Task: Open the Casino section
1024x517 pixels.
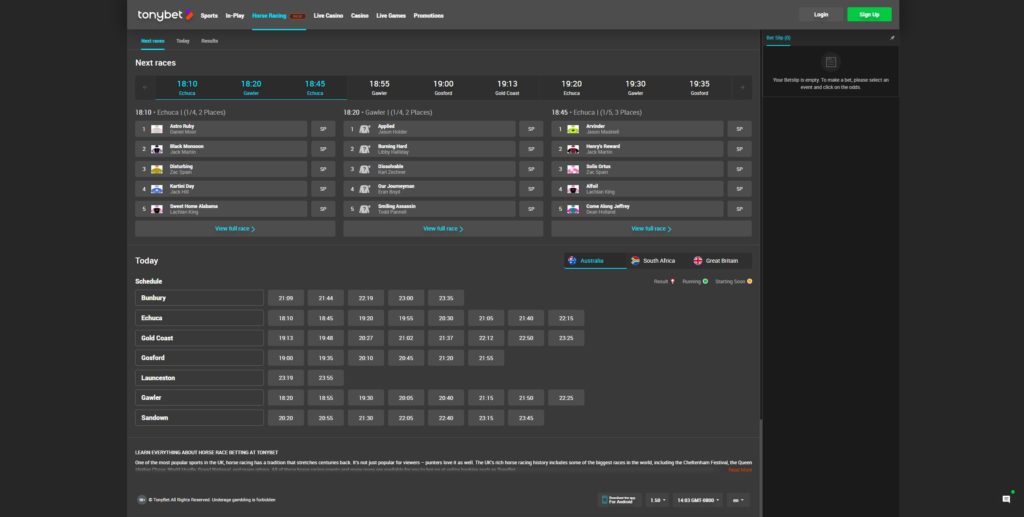Action: click(359, 16)
